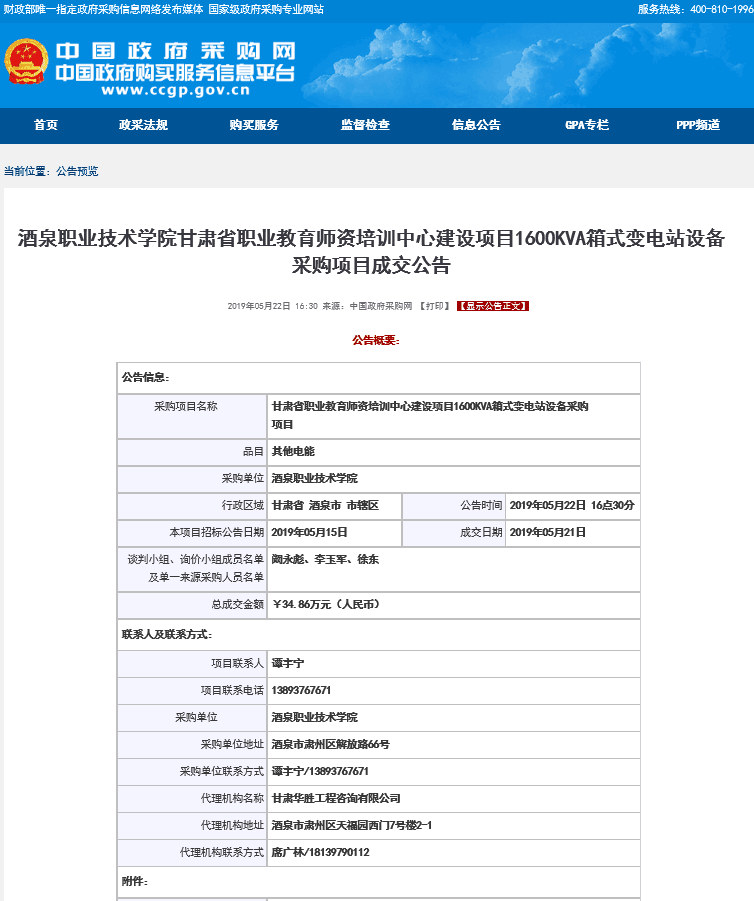Click the 中国政府采购网 title banner
The width and height of the screenshot is (754, 901).
click(x=175, y=52)
